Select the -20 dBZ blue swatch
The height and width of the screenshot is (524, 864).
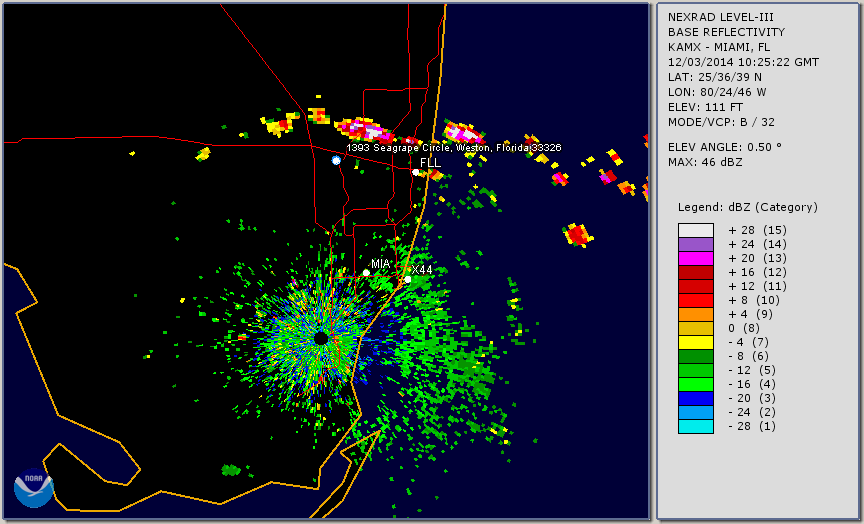tap(695, 398)
